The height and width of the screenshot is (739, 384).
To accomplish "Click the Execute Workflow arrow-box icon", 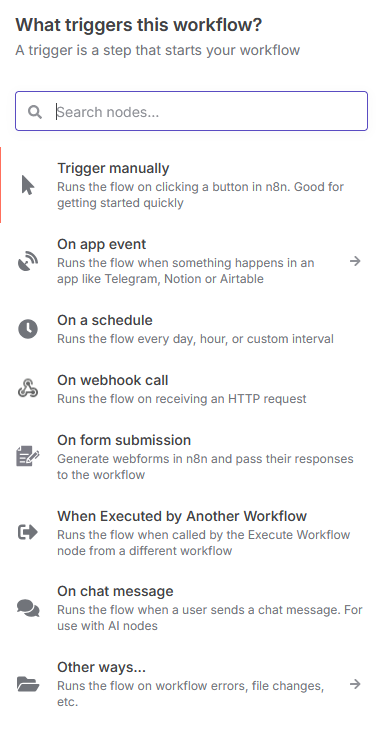I will click(28, 533).
